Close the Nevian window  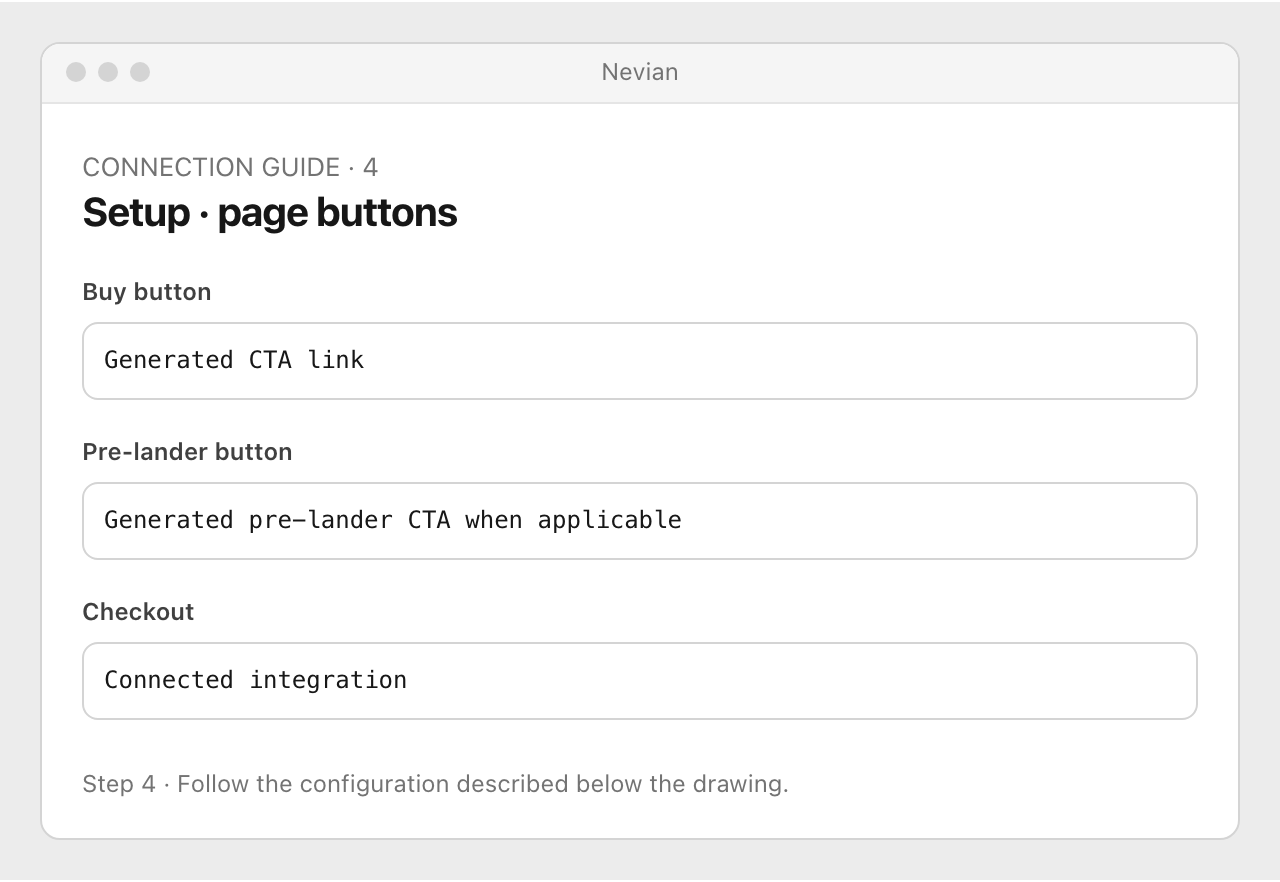pos(76,72)
